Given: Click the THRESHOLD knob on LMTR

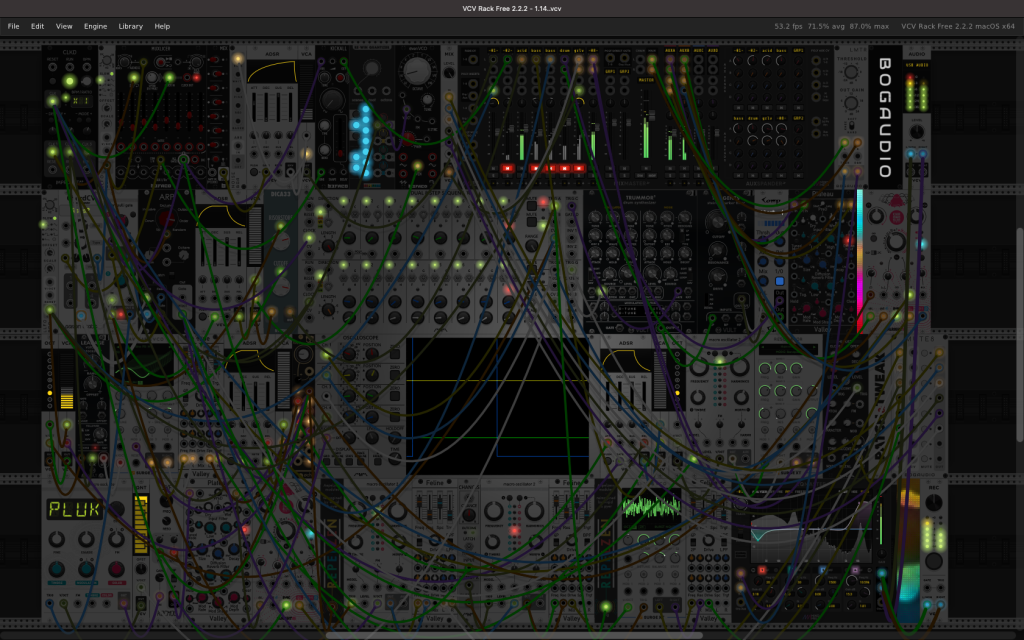Looking at the screenshot, I should click(851, 72).
